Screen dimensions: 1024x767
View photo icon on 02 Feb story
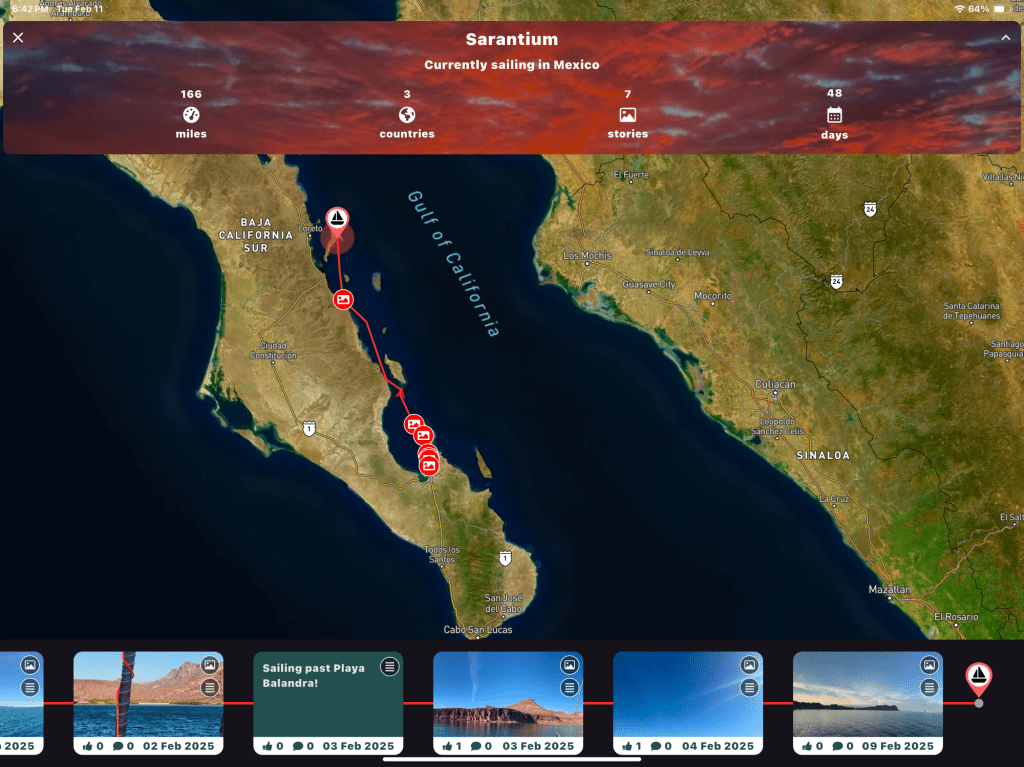coord(209,665)
